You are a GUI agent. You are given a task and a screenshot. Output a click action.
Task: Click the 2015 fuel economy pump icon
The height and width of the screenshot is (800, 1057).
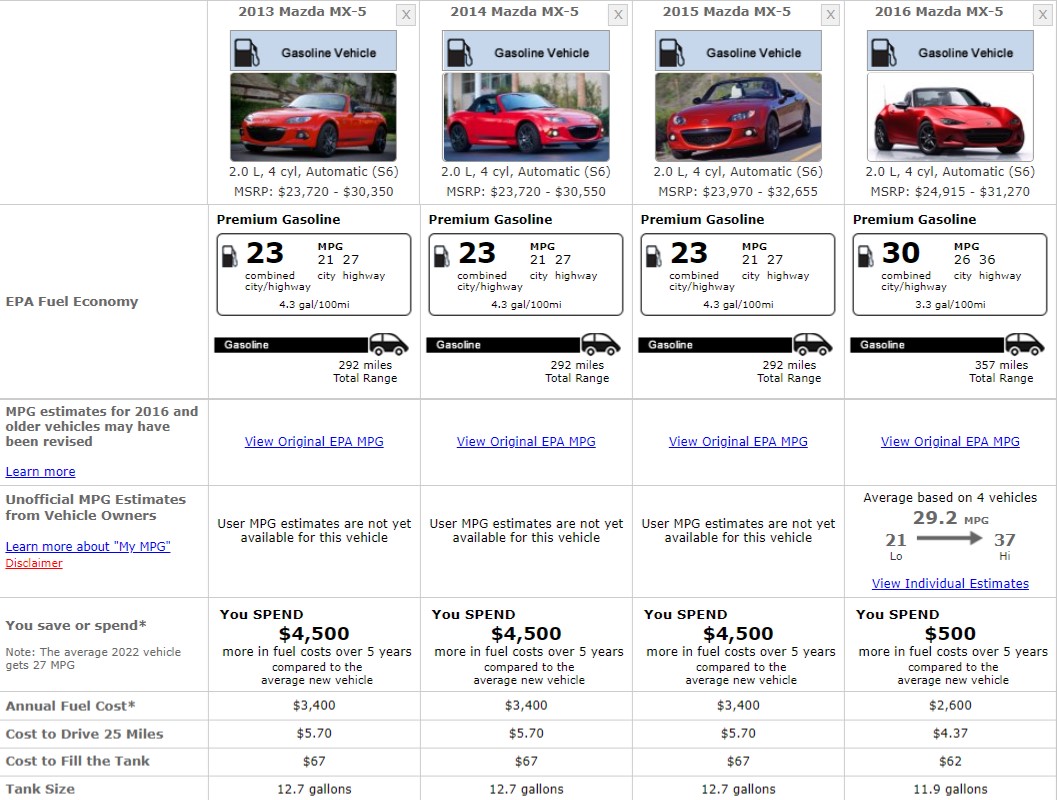point(654,256)
